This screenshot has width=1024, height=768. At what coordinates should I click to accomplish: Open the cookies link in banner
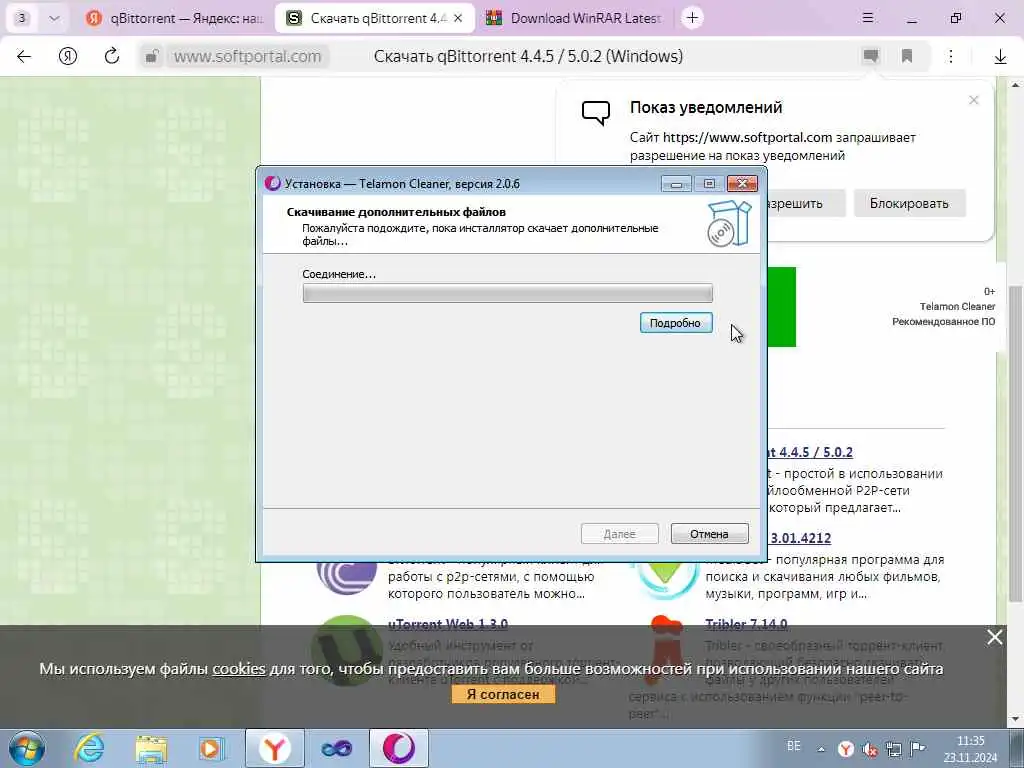(x=239, y=669)
